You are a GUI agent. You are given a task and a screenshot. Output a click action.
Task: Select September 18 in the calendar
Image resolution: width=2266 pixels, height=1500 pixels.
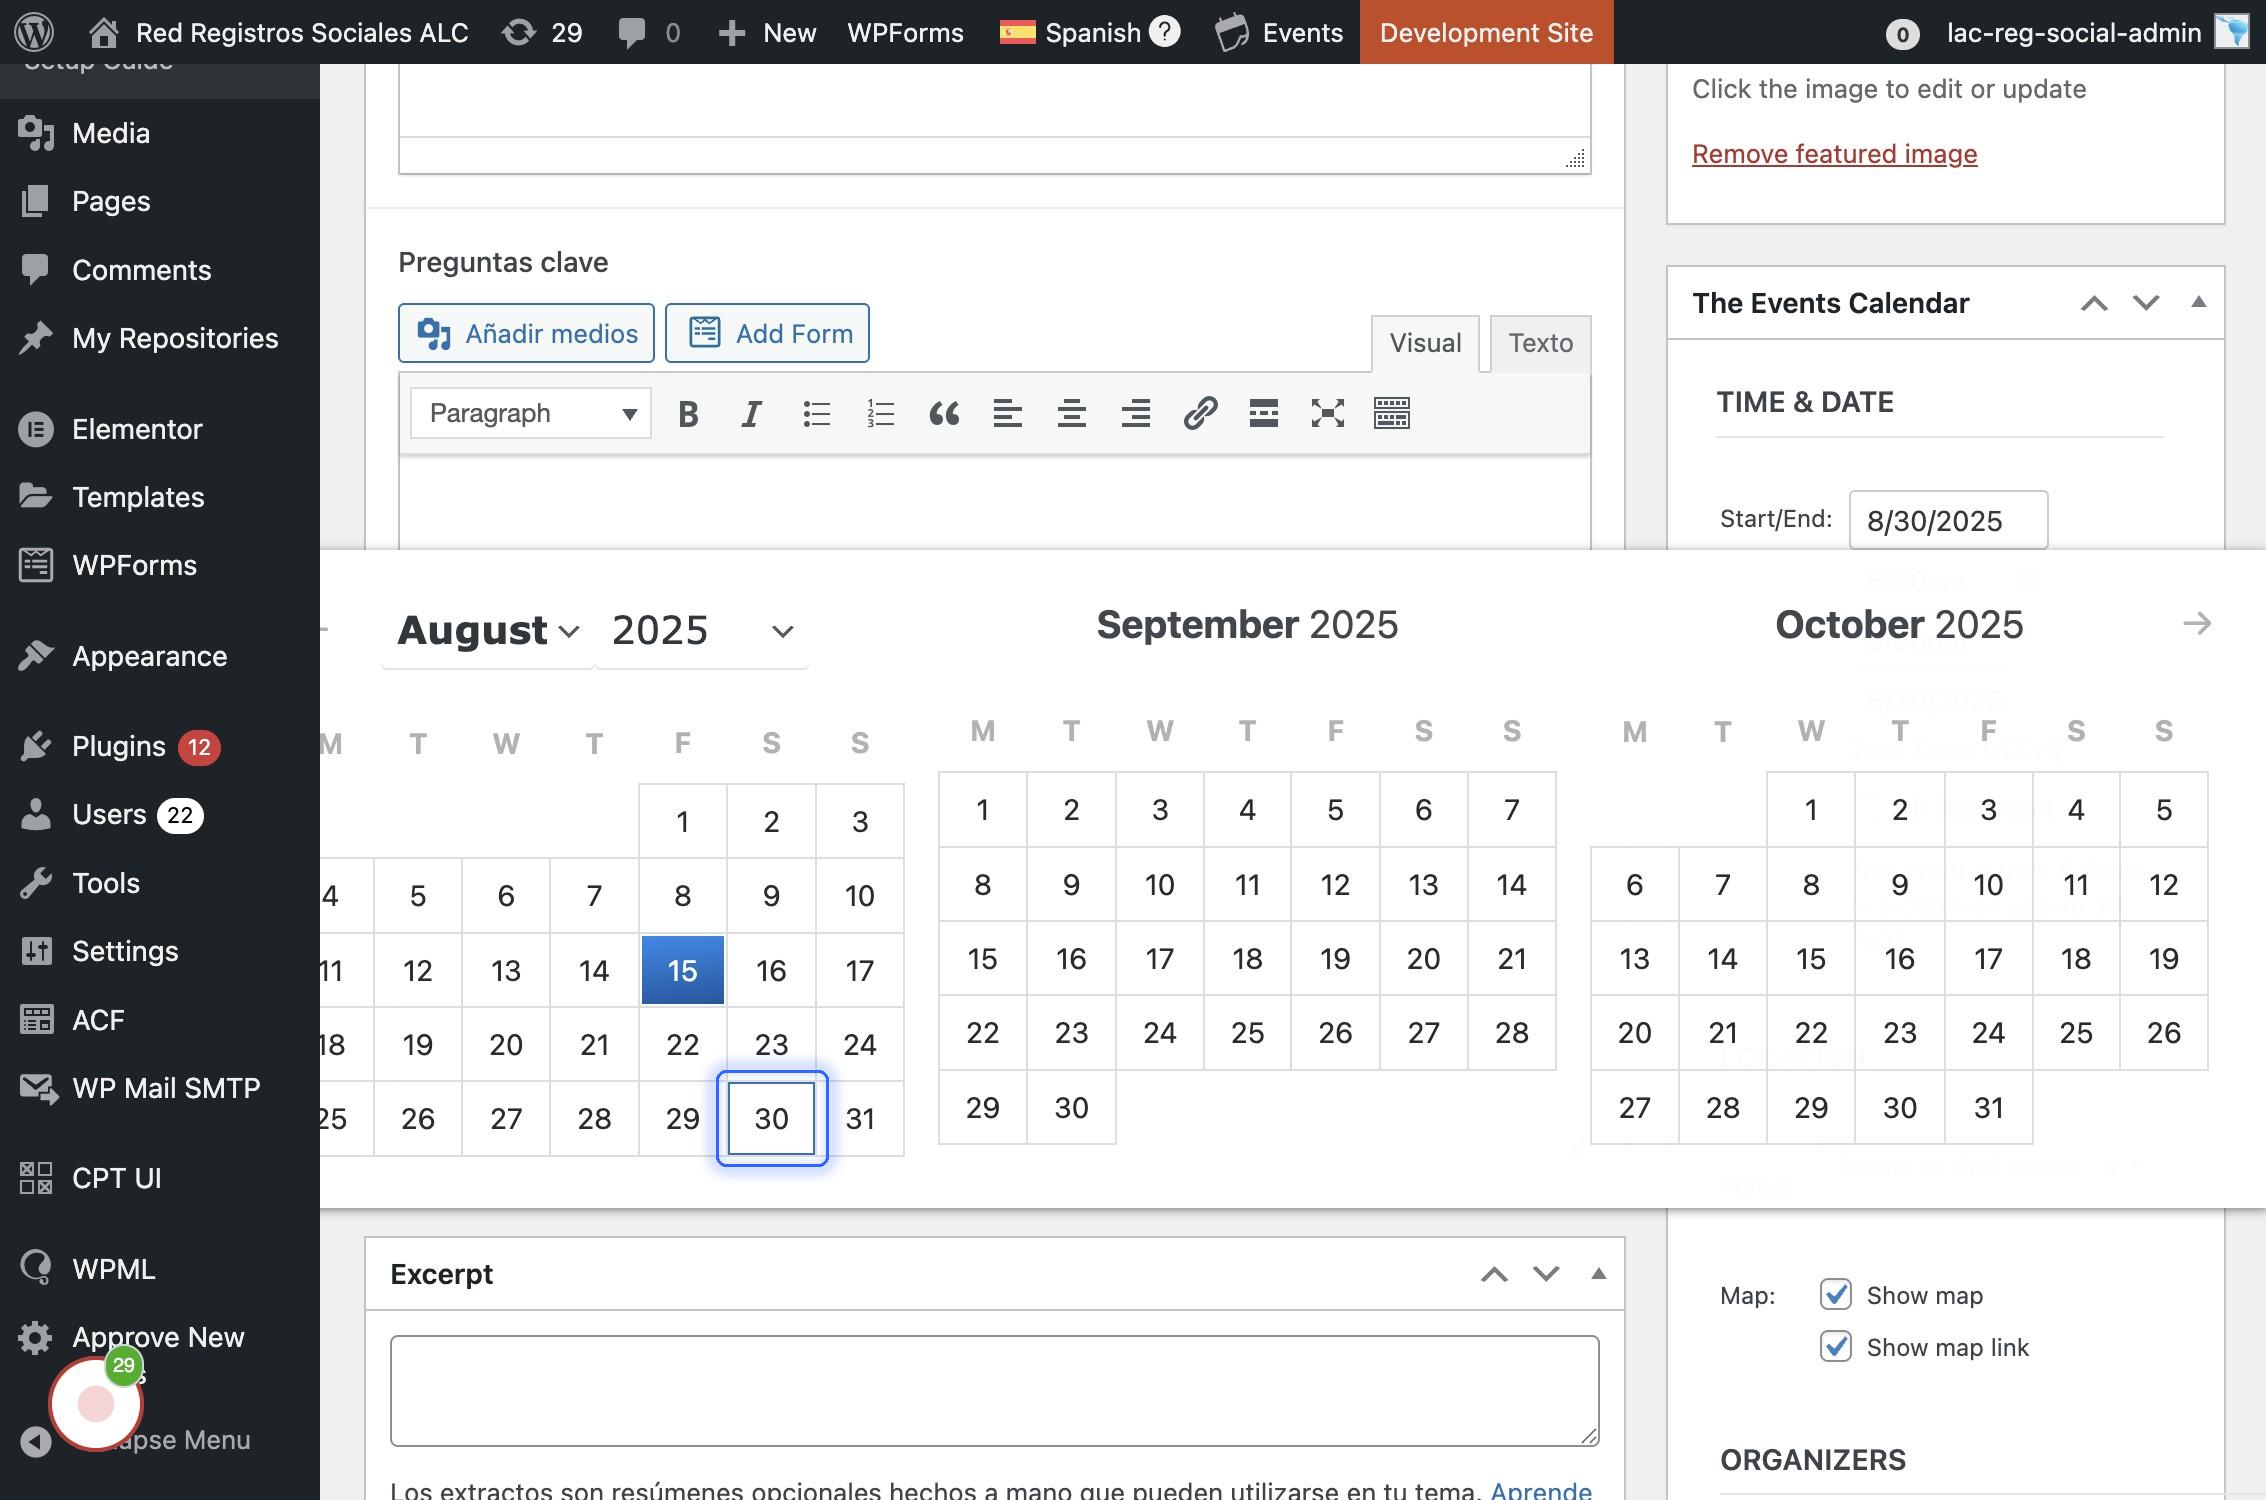tap(1247, 959)
